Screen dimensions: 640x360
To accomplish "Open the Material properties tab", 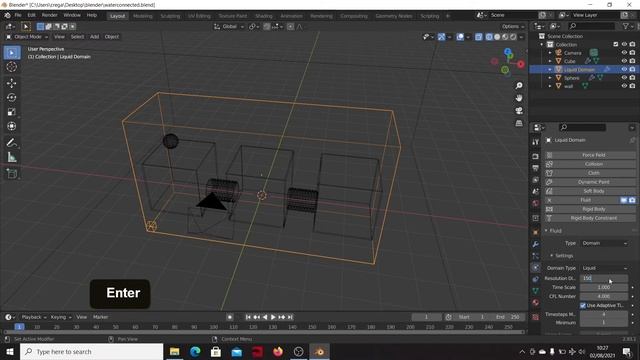I will point(536,302).
